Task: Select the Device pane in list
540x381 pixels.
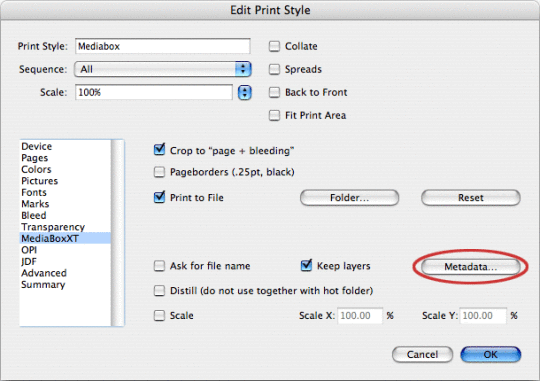Action: (37, 146)
